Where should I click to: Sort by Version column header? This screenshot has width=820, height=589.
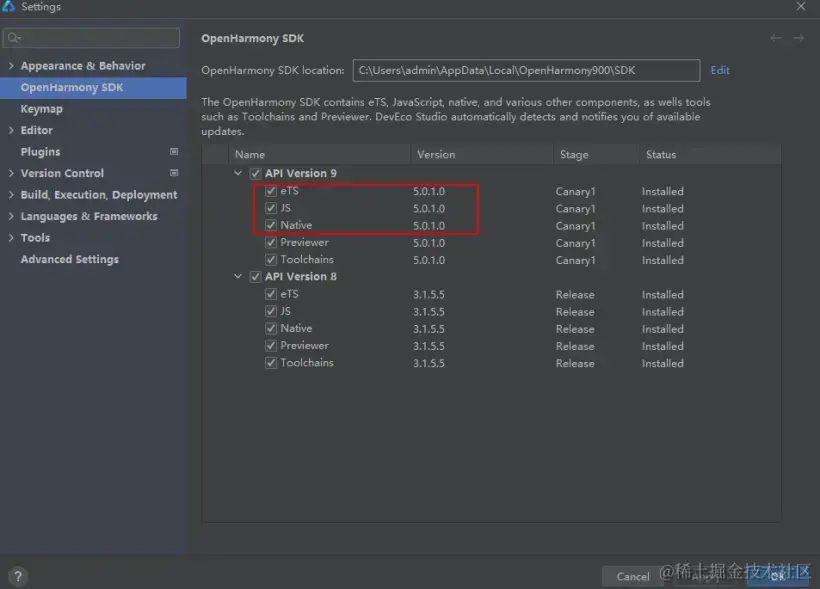click(482, 154)
